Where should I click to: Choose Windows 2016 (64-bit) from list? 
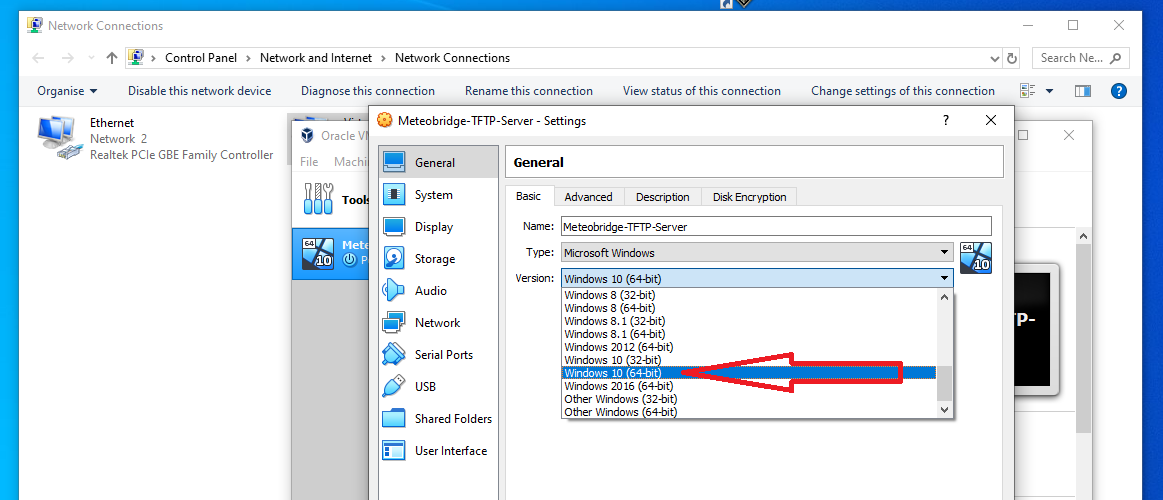point(618,386)
